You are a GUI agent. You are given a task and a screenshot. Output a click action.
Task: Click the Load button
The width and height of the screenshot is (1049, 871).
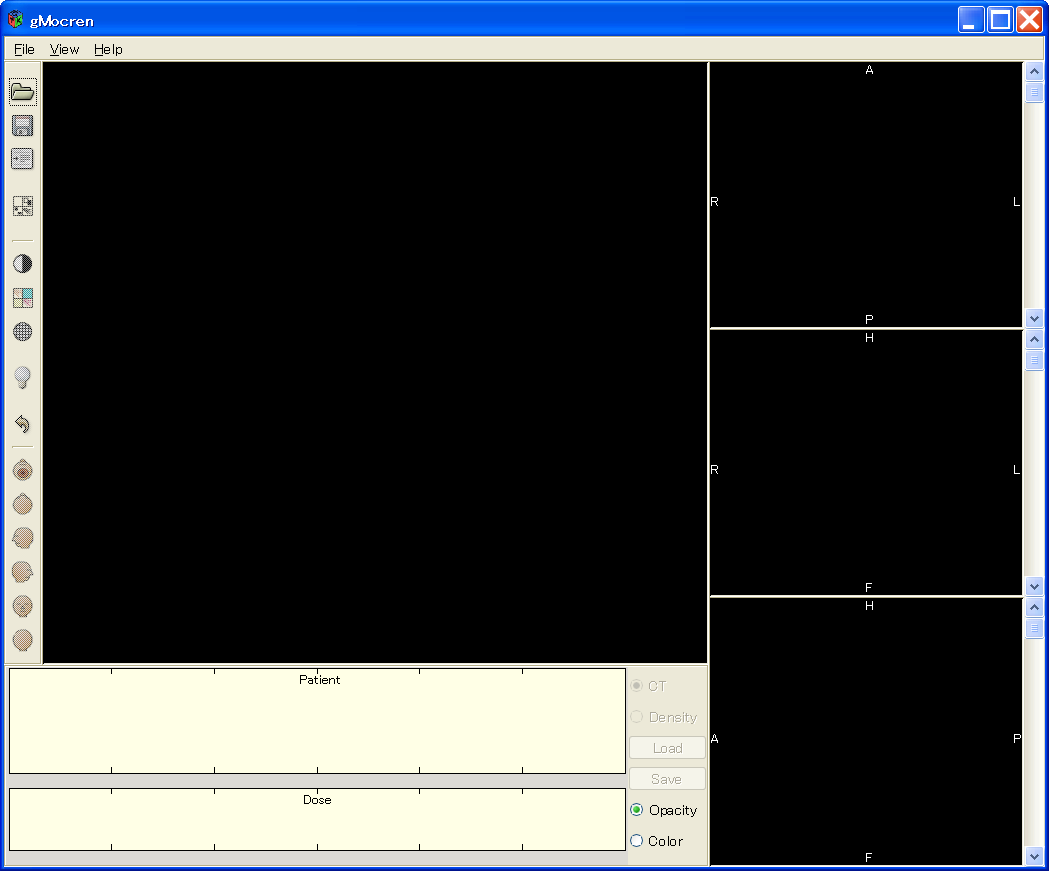click(667, 748)
